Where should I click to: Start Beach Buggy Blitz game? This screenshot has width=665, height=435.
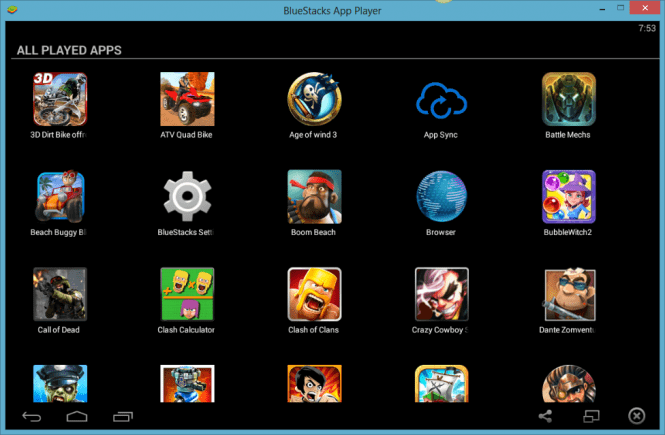point(60,197)
